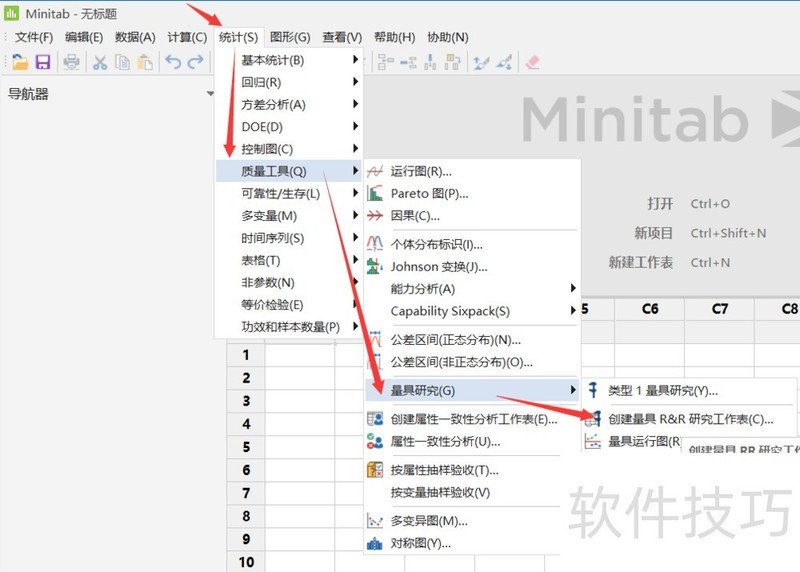Select worksheet row header 8
The width and height of the screenshot is (800, 572).
(246, 516)
